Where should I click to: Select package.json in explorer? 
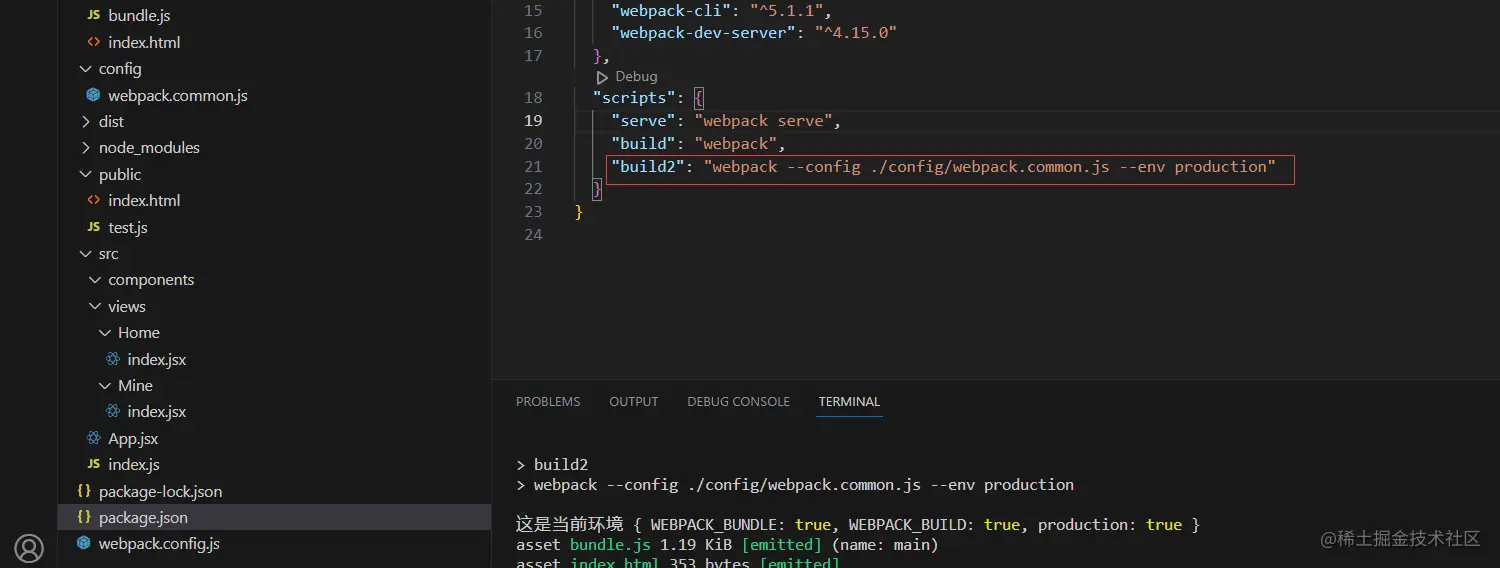[143, 517]
